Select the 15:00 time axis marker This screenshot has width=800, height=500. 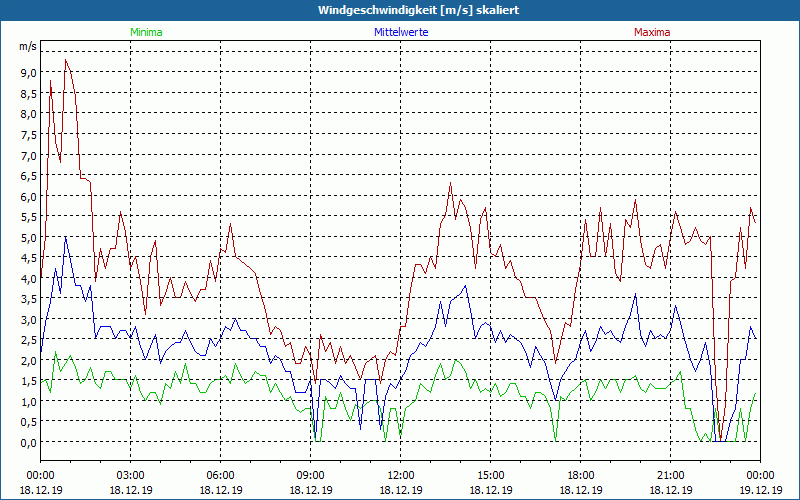[x=491, y=475]
